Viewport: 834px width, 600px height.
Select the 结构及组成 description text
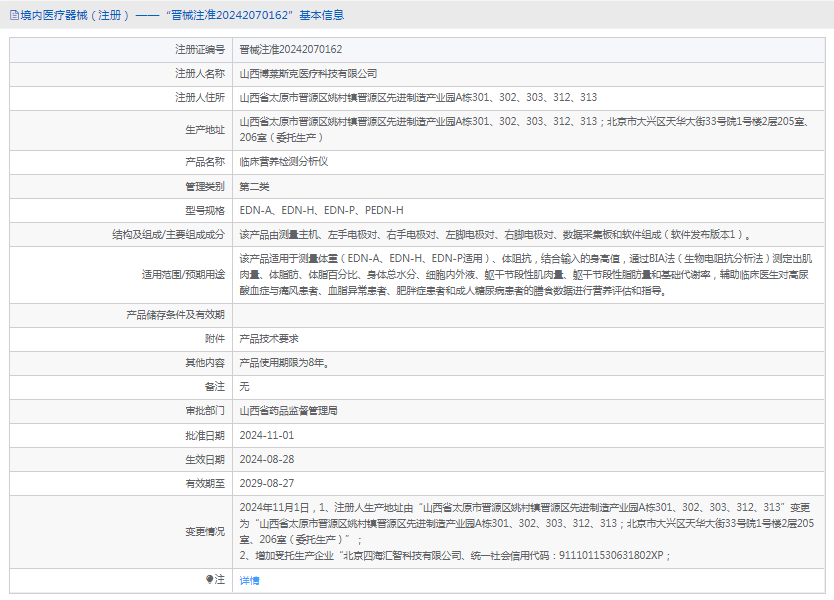click(495, 235)
